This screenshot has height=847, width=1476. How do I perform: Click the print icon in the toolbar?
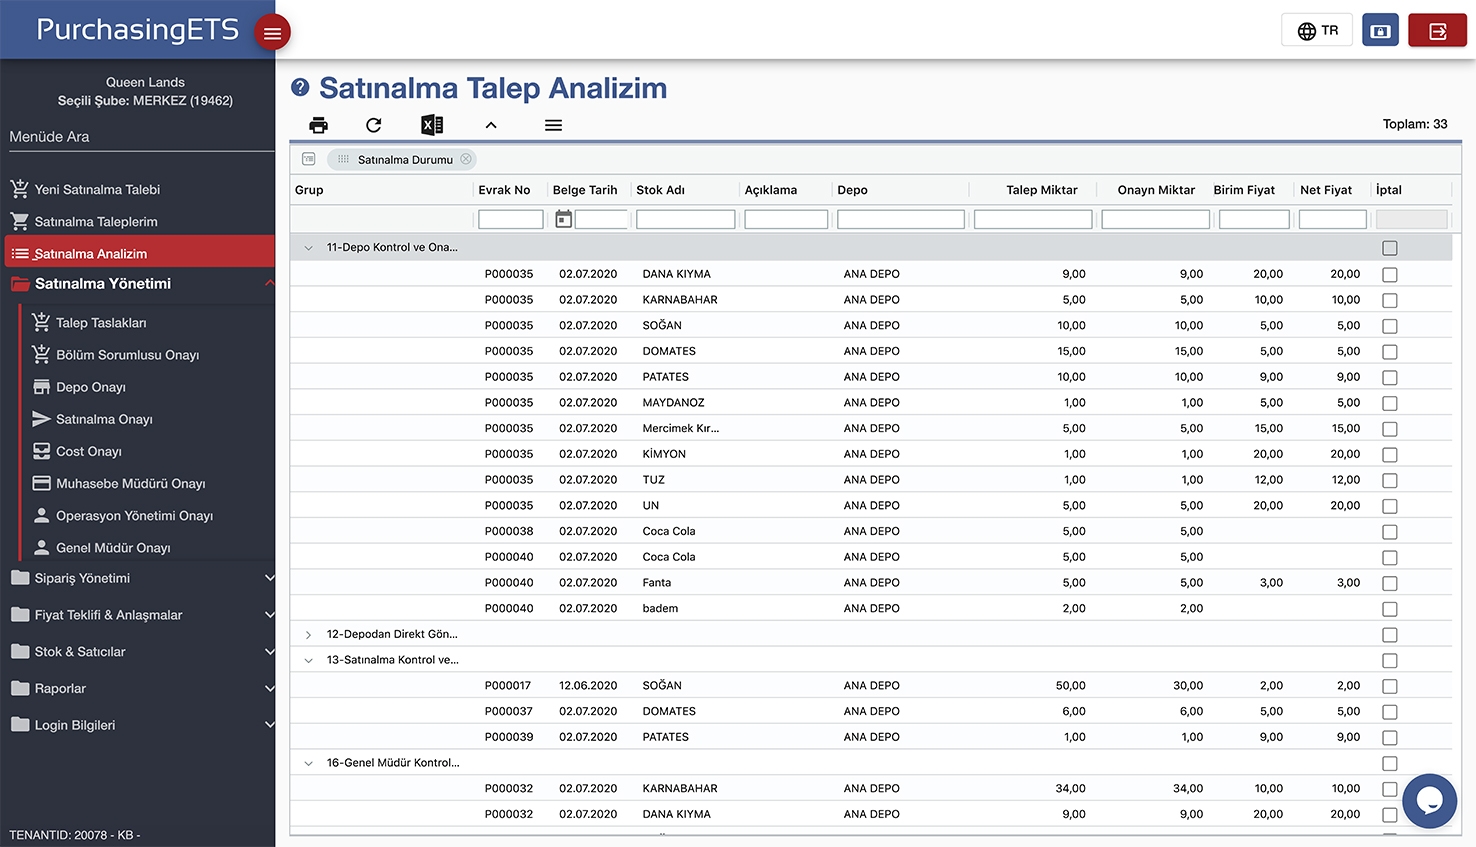click(318, 125)
